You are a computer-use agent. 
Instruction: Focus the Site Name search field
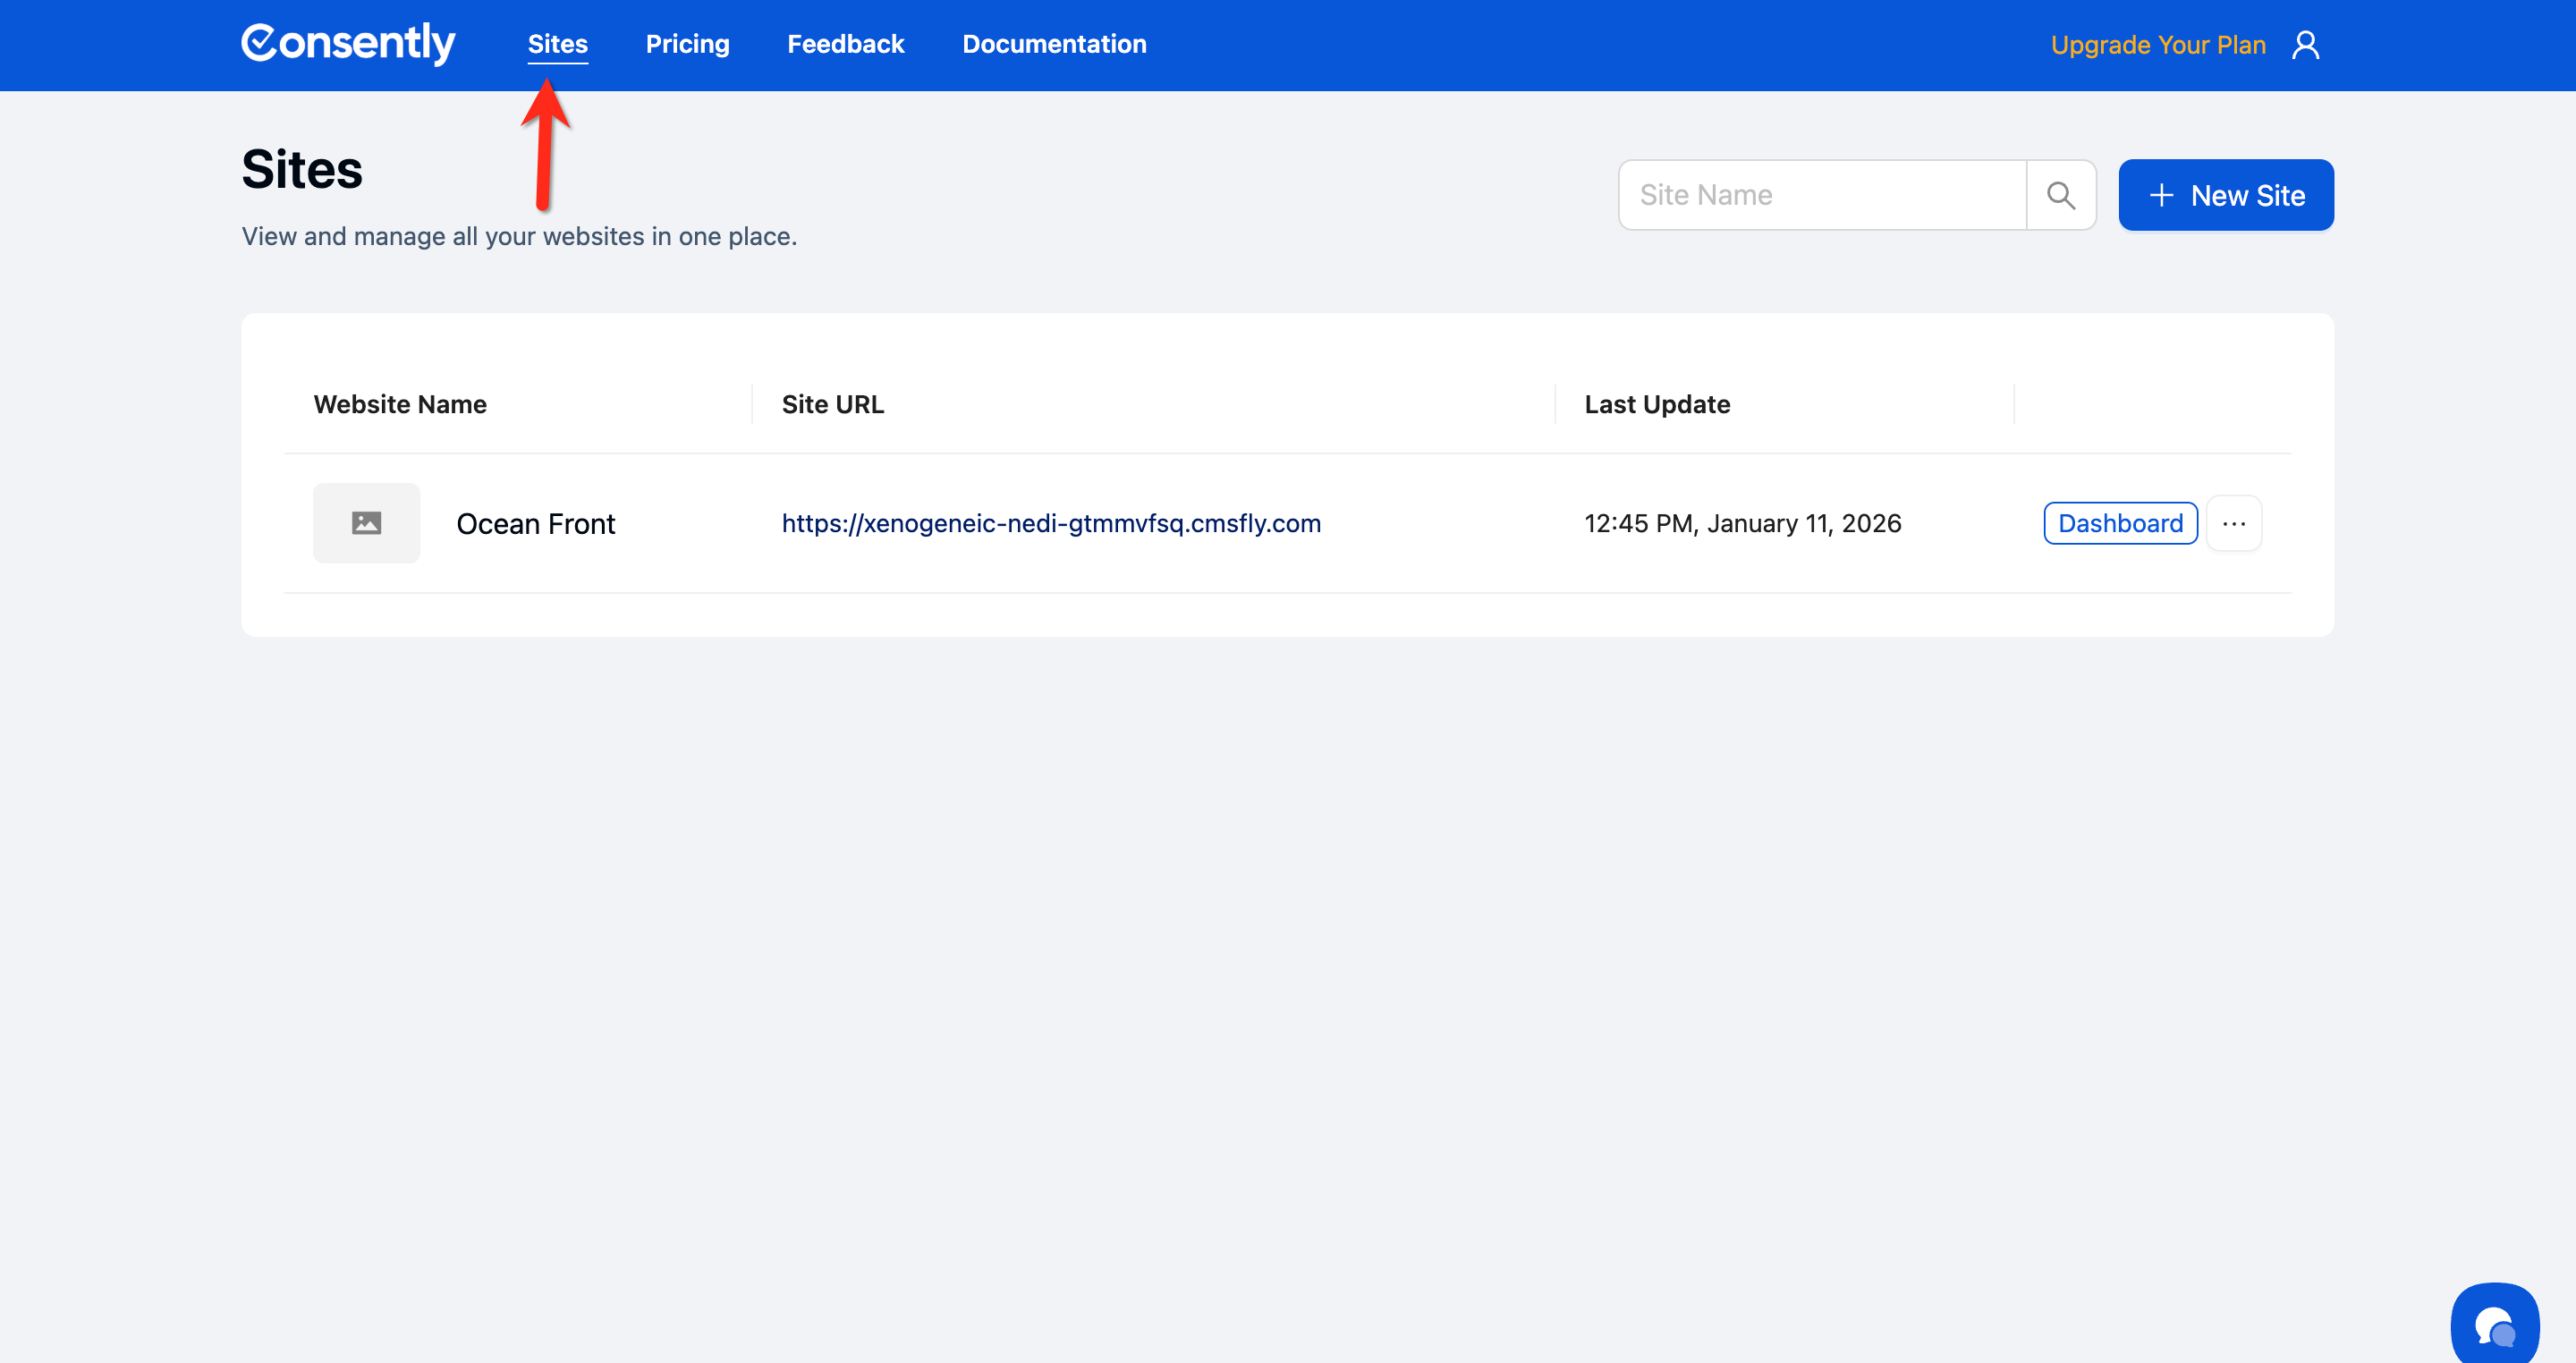1822,195
